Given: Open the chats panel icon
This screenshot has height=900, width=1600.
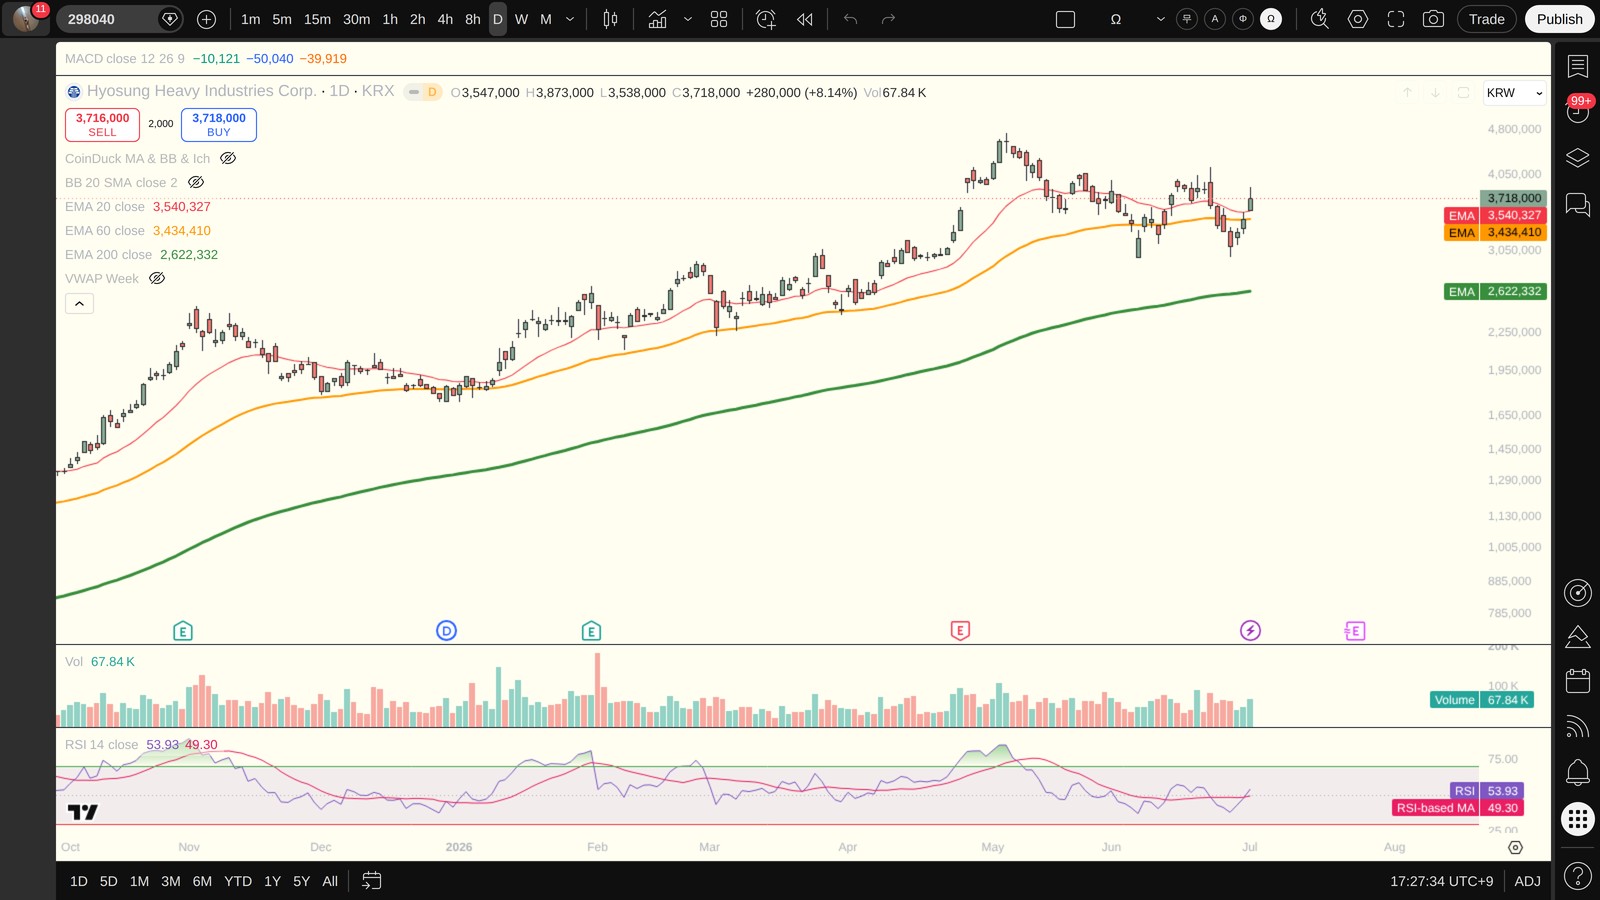Looking at the screenshot, I should pos(1578,205).
